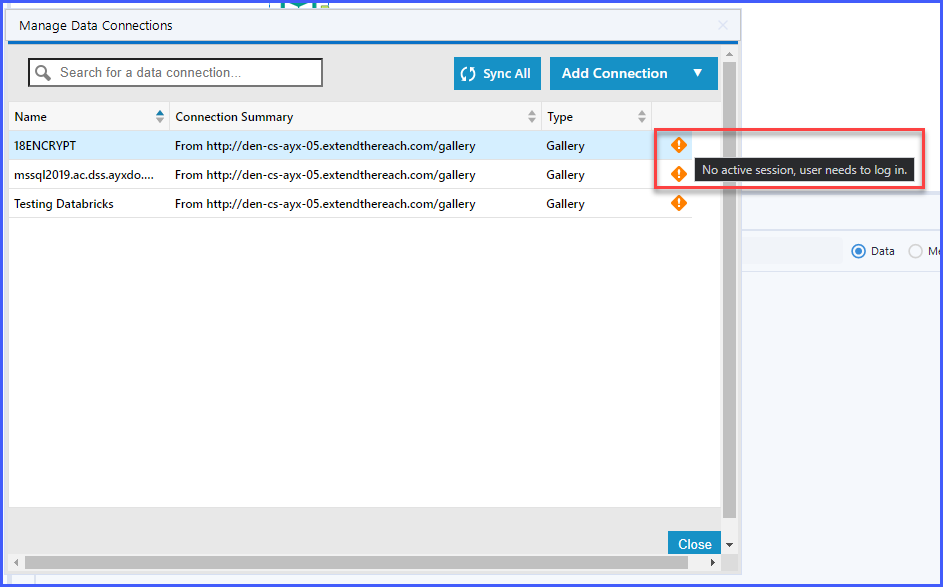
Task: Click the vertical scrollbar down arrow
Action: (x=730, y=545)
